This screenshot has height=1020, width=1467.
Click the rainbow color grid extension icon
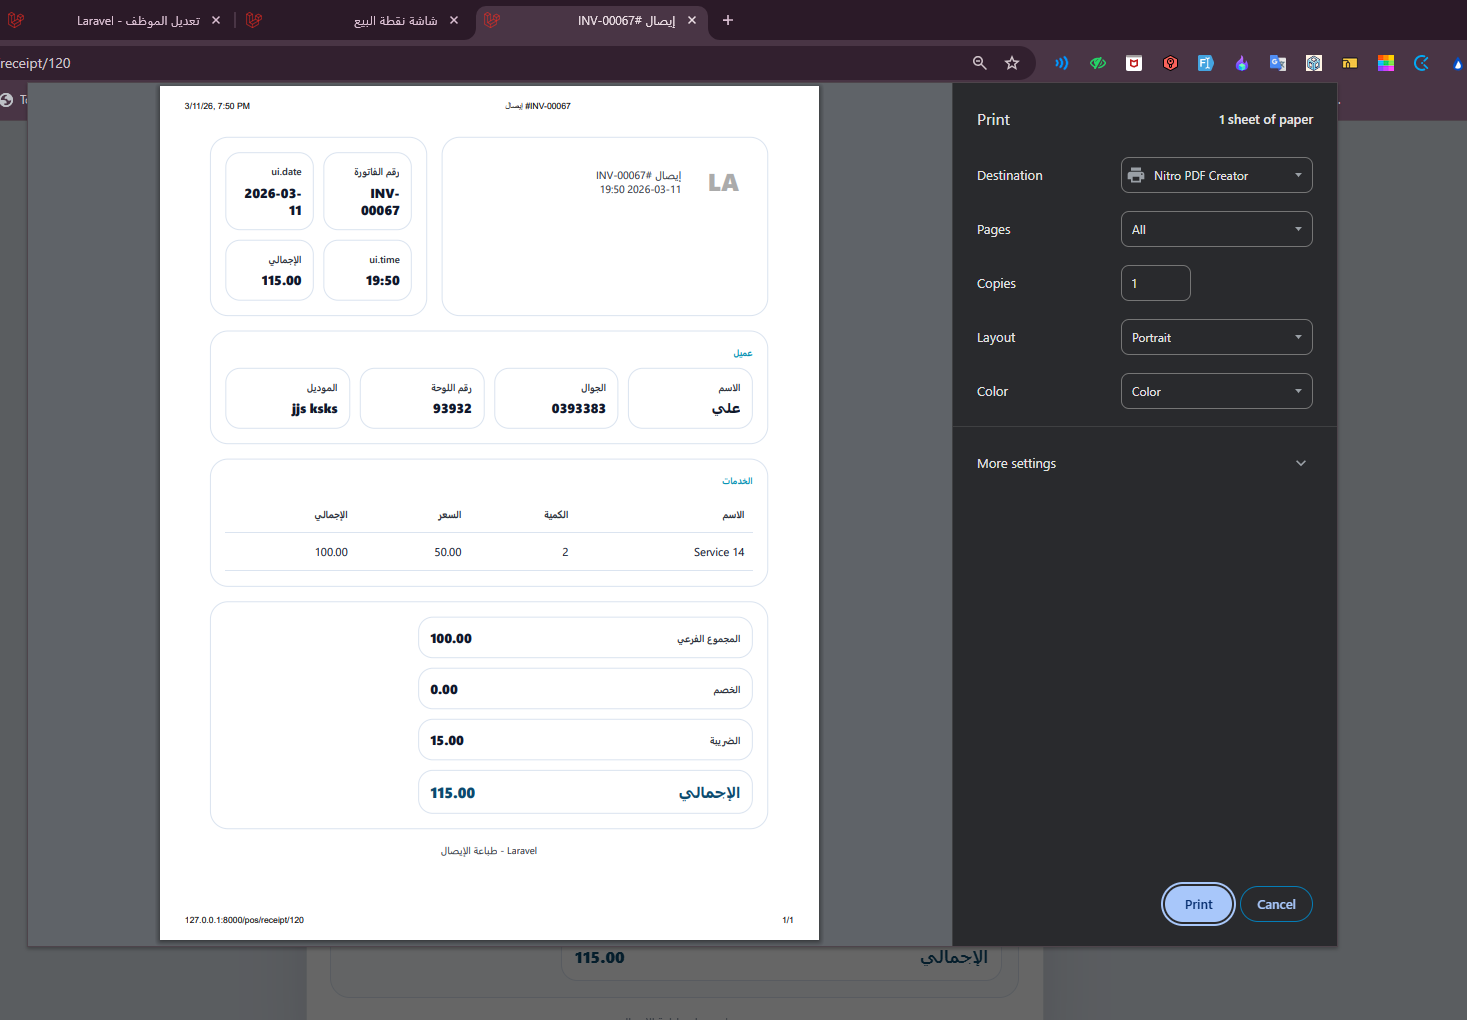[1386, 63]
